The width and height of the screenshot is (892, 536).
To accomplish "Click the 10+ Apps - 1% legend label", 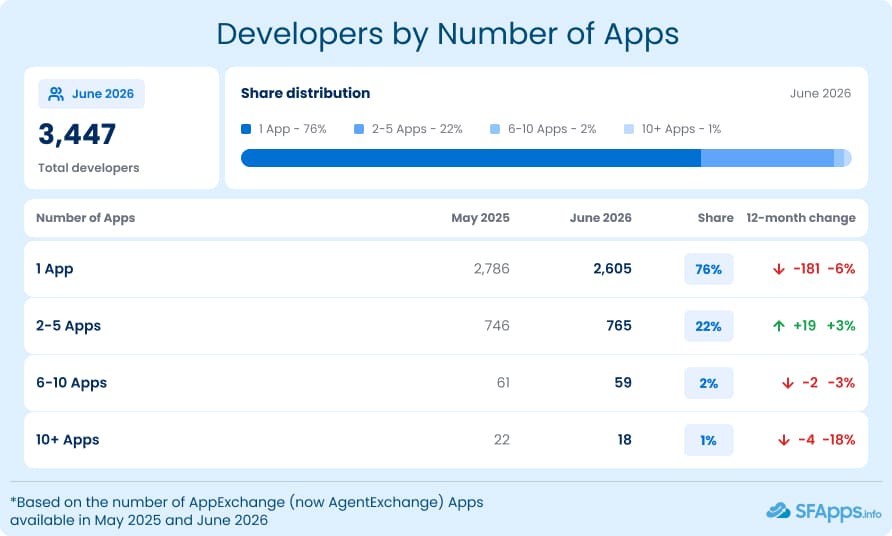I will pos(682,129).
